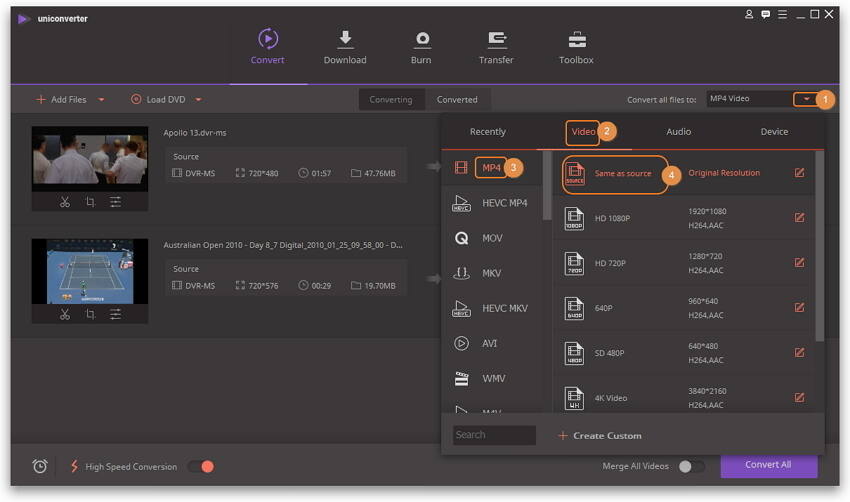Click the Australian Open 2010 file name

click(x=283, y=245)
